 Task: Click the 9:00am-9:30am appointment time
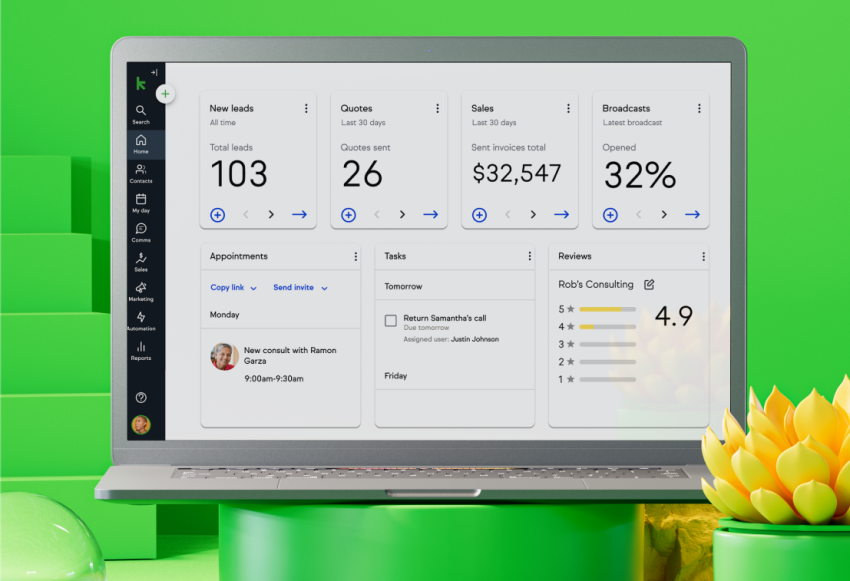click(274, 379)
